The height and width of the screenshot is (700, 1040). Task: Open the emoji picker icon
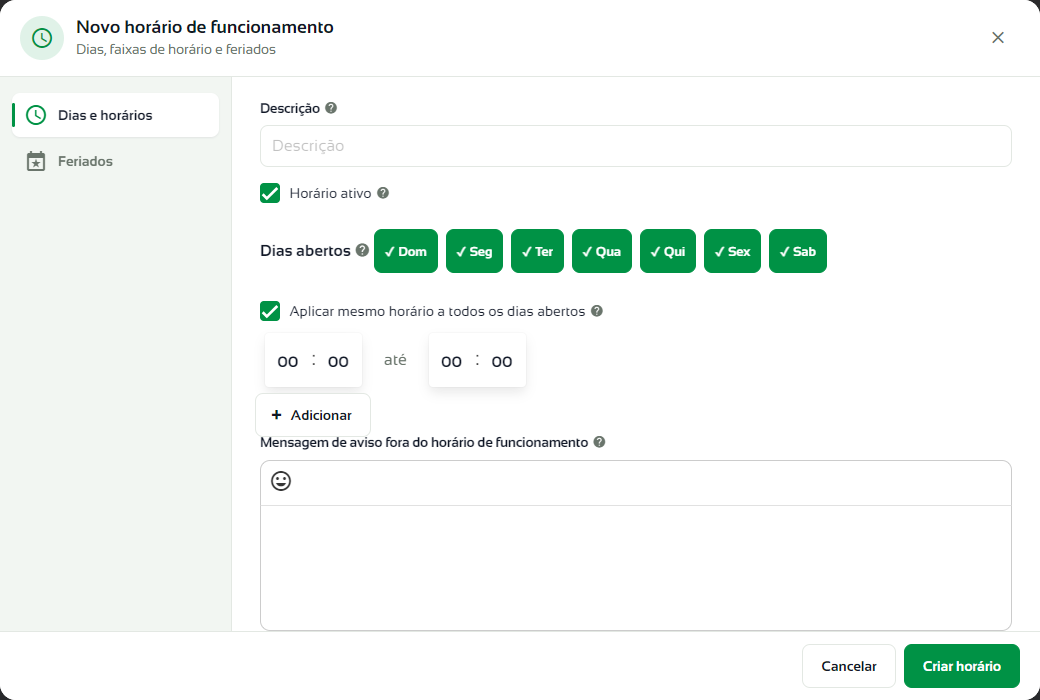[281, 481]
